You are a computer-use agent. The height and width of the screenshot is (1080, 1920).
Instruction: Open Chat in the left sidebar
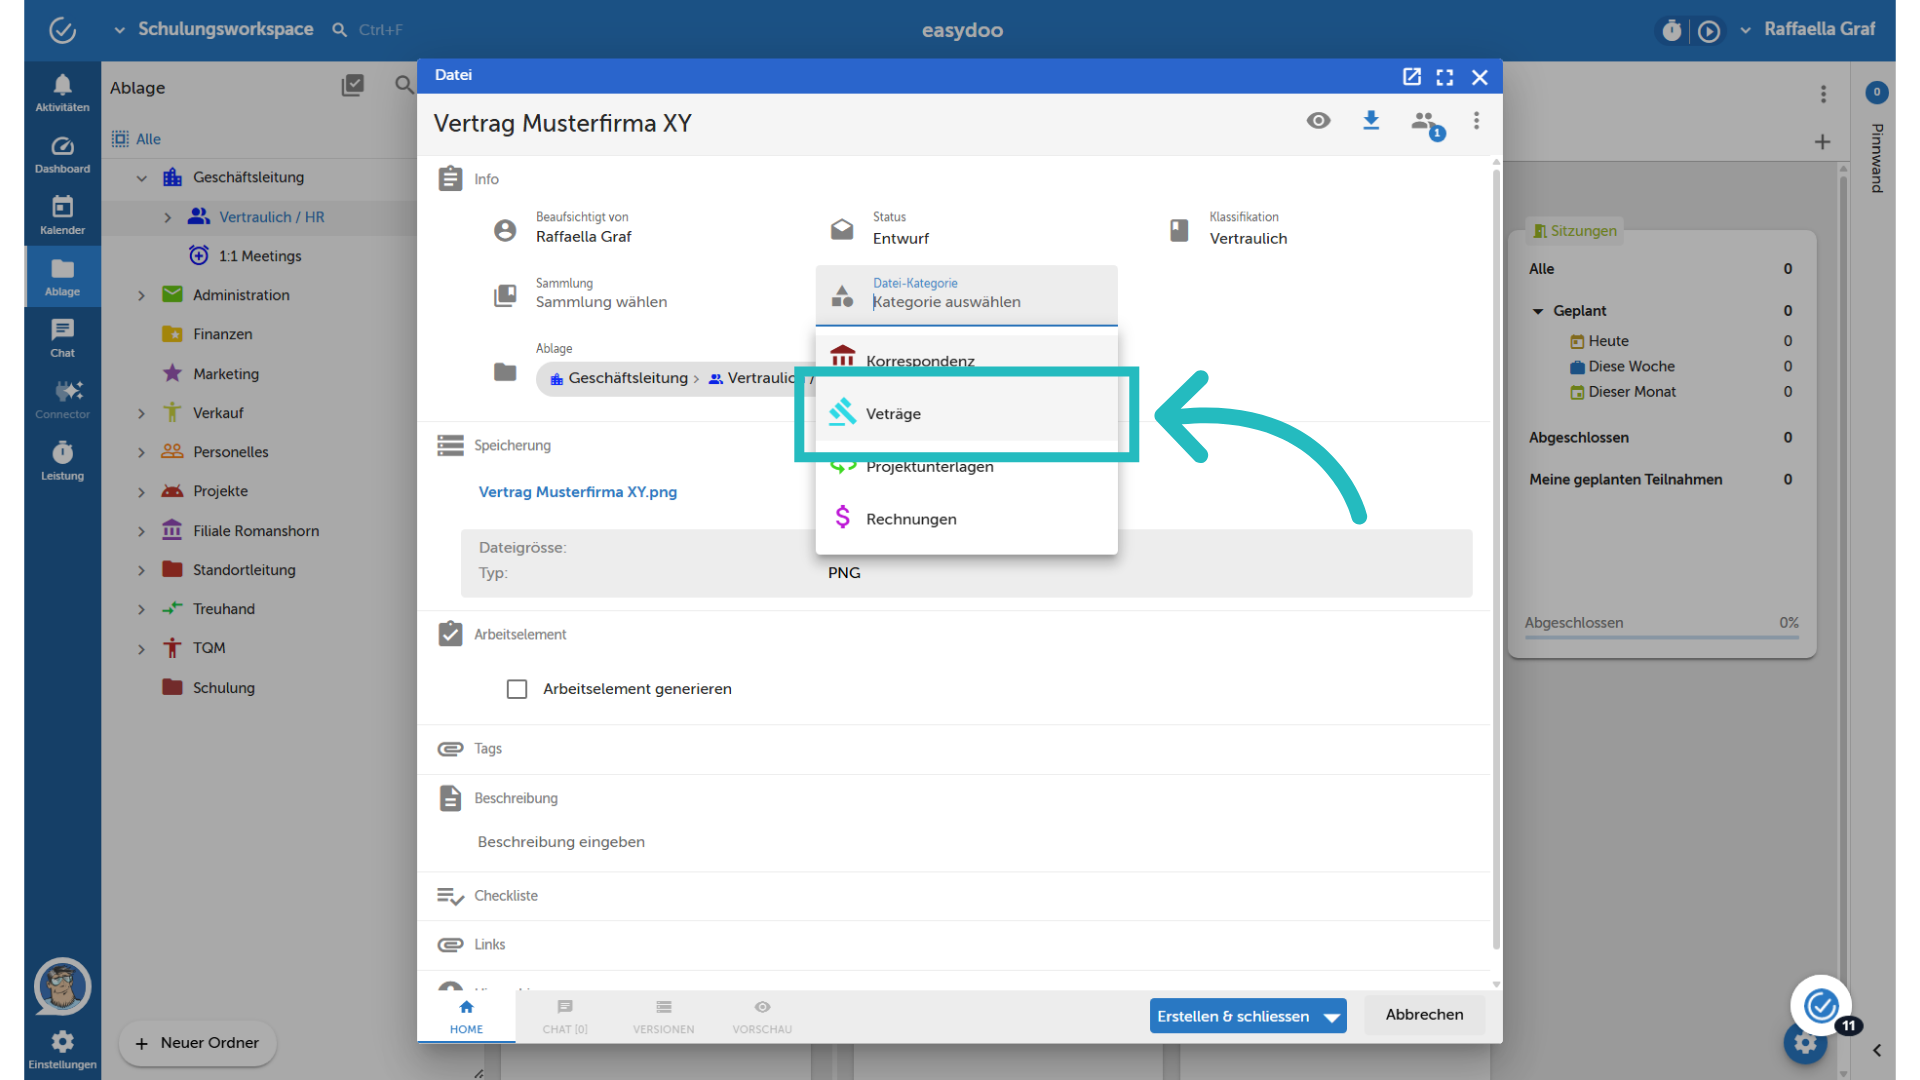(x=62, y=338)
